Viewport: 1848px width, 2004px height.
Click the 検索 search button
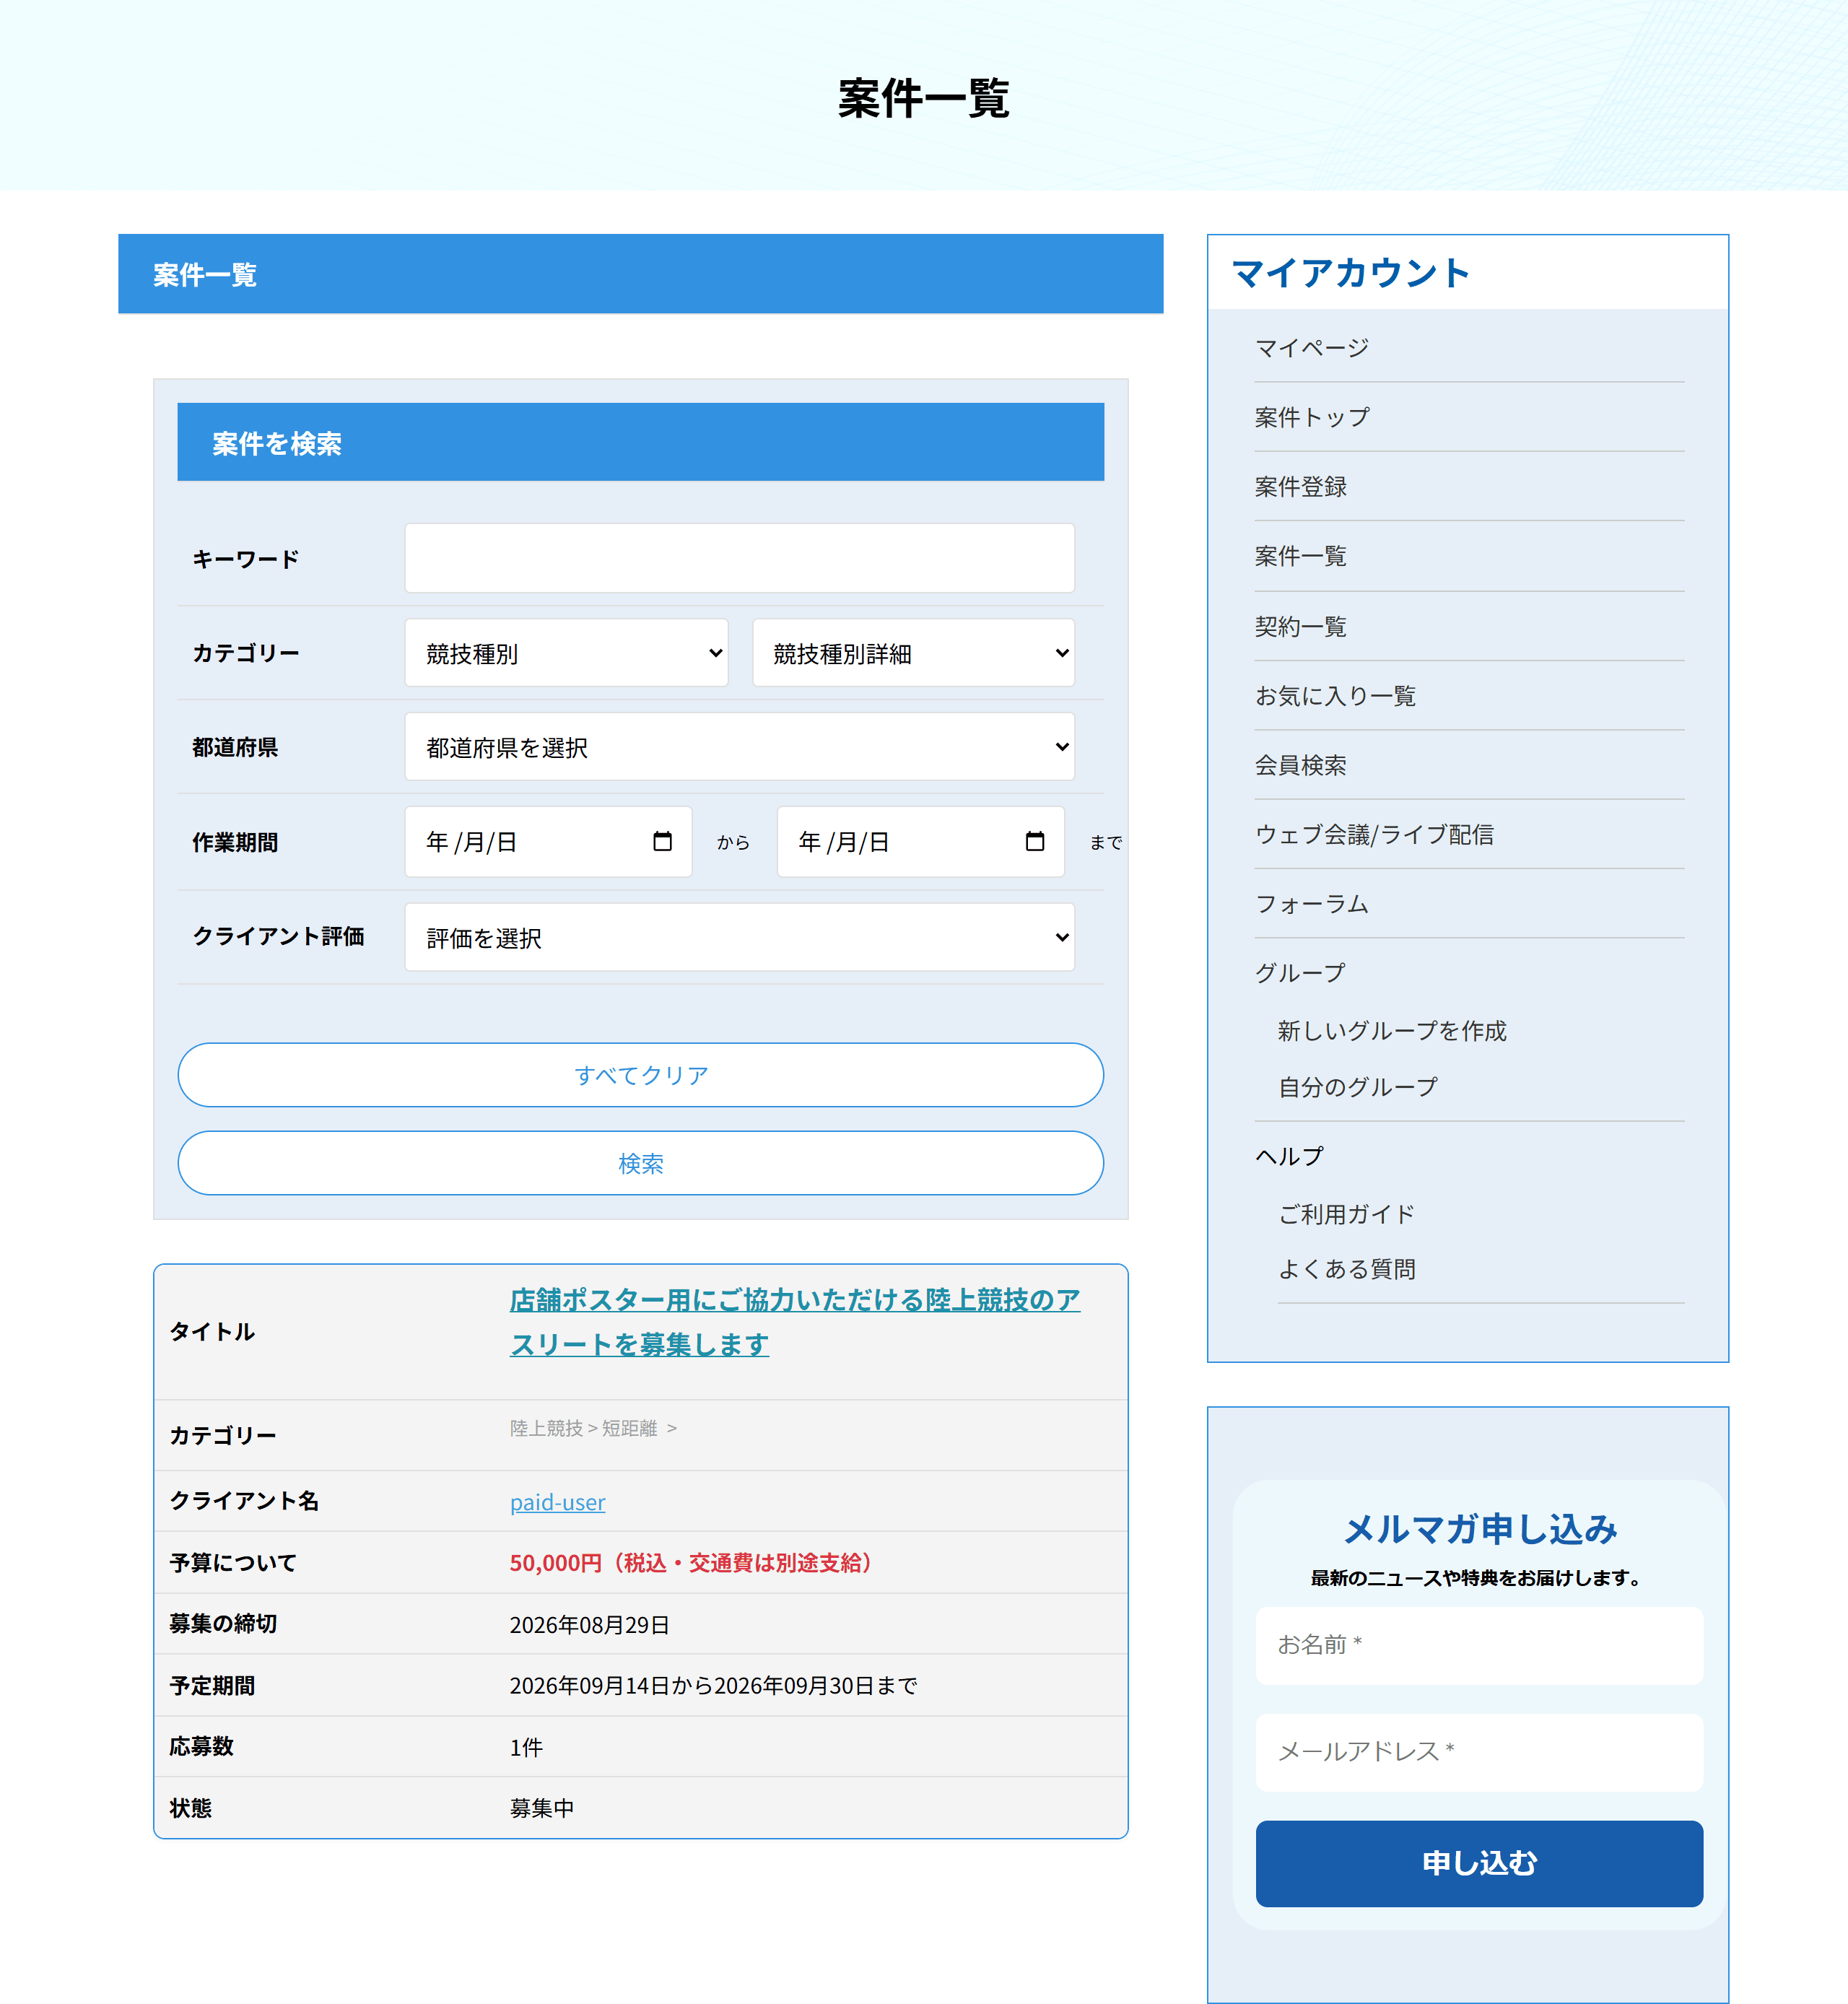[640, 1163]
